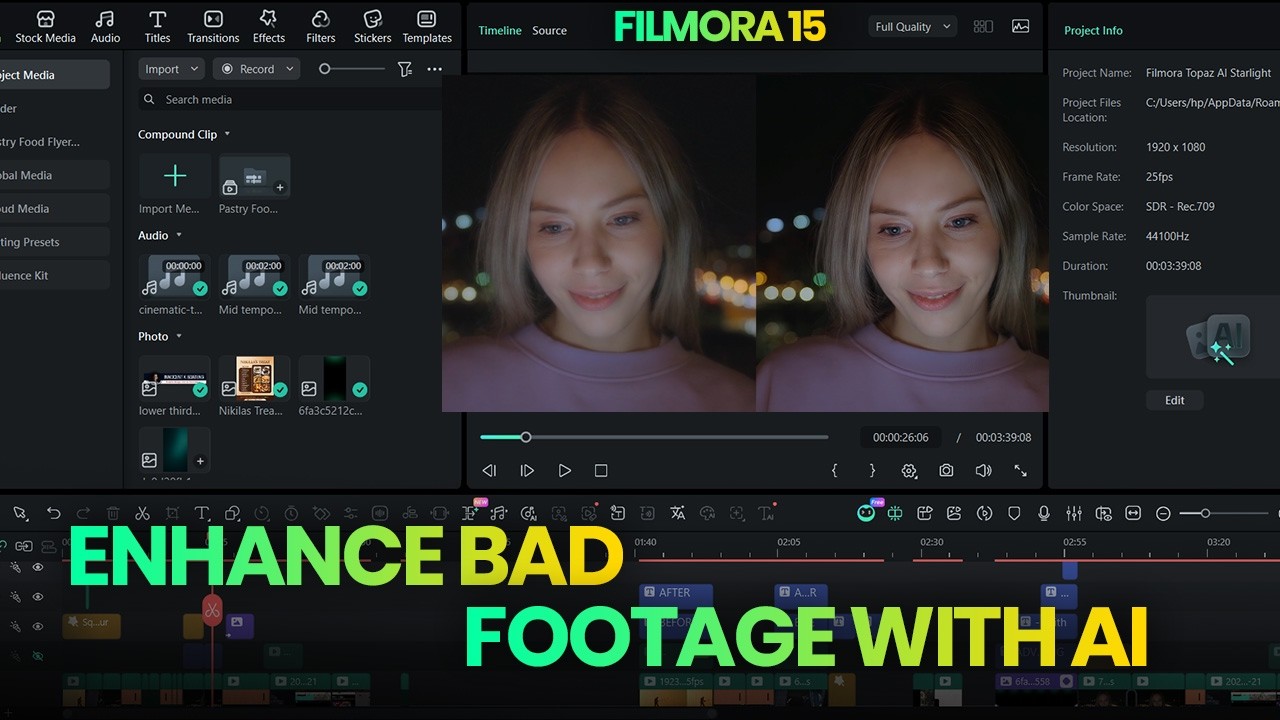Viewport: 1280px width, 720px height.
Task: Click the checkmark badge on cinematic-t... audio
Action: coord(200,288)
